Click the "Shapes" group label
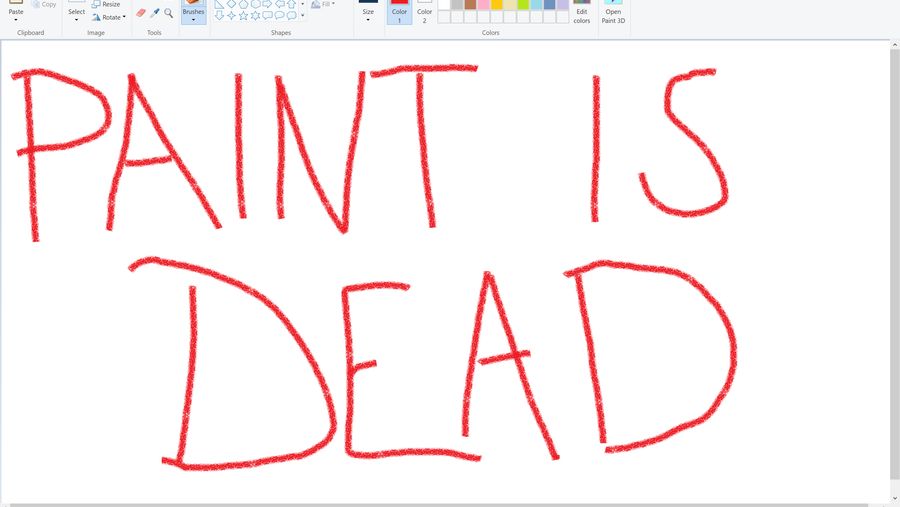 coord(281,33)
